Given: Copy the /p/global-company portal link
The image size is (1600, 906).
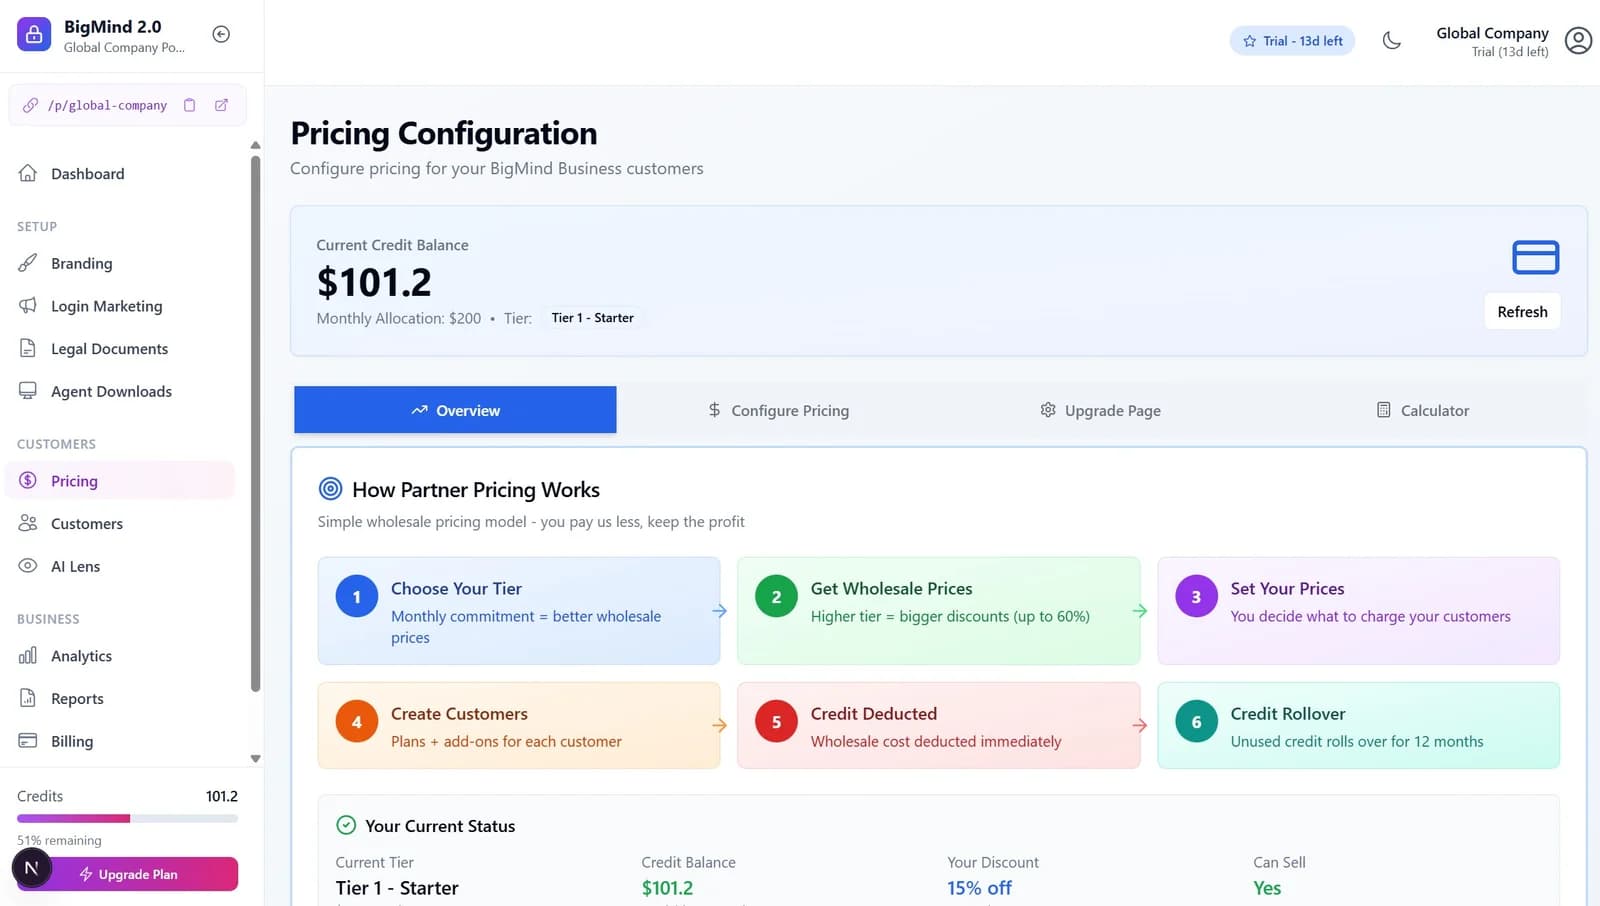Looking at the screenshot, I should pyautogui.click(x=189, y=104).
